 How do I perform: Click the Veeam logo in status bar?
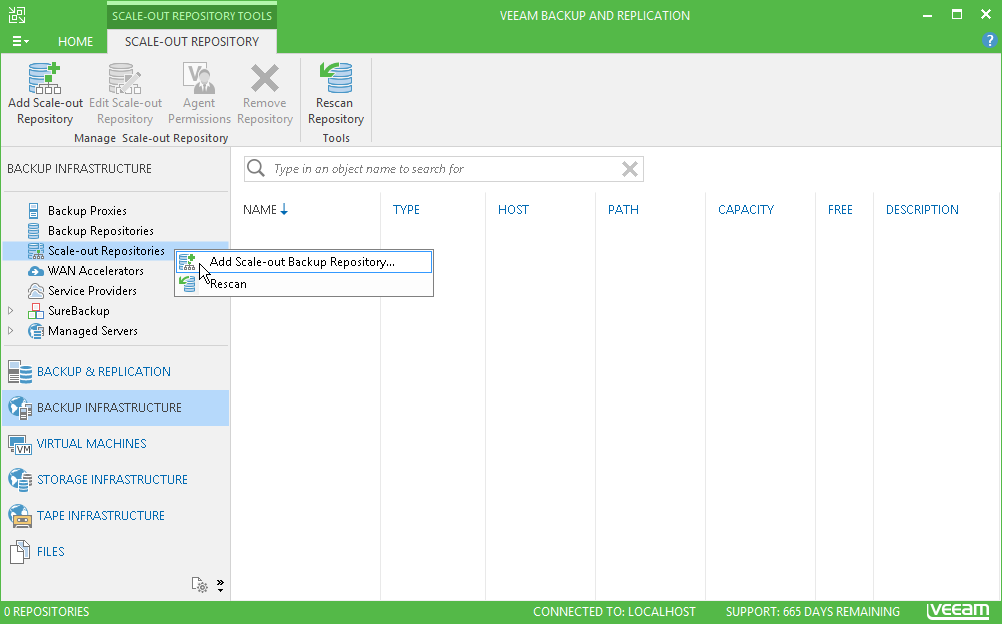pos(958,611)
